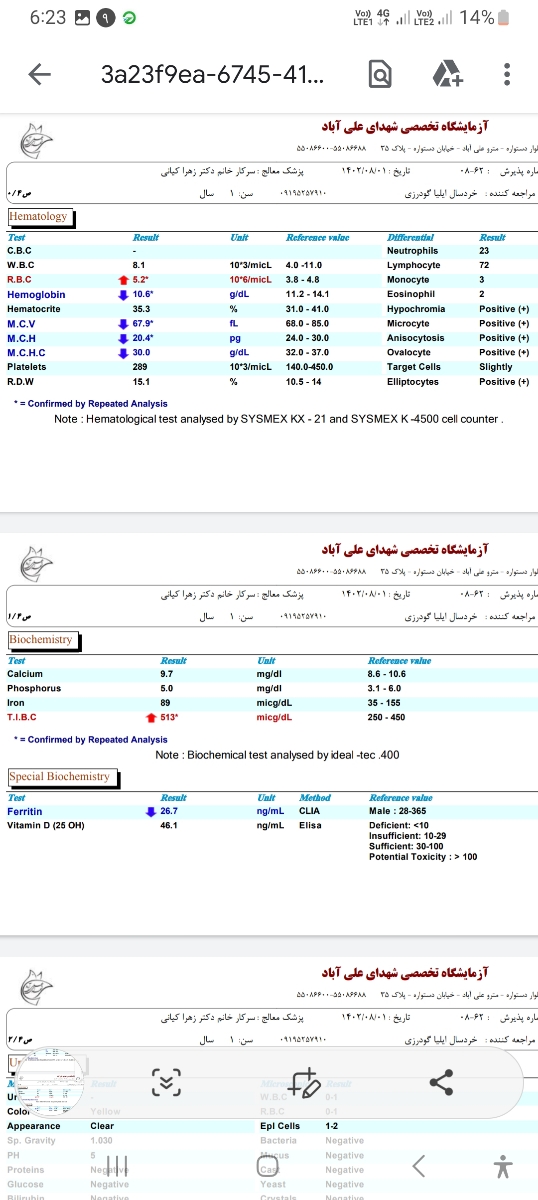Tap the Ferritin row label
This screenshot has height=1200, width=538.
point(24,811)
